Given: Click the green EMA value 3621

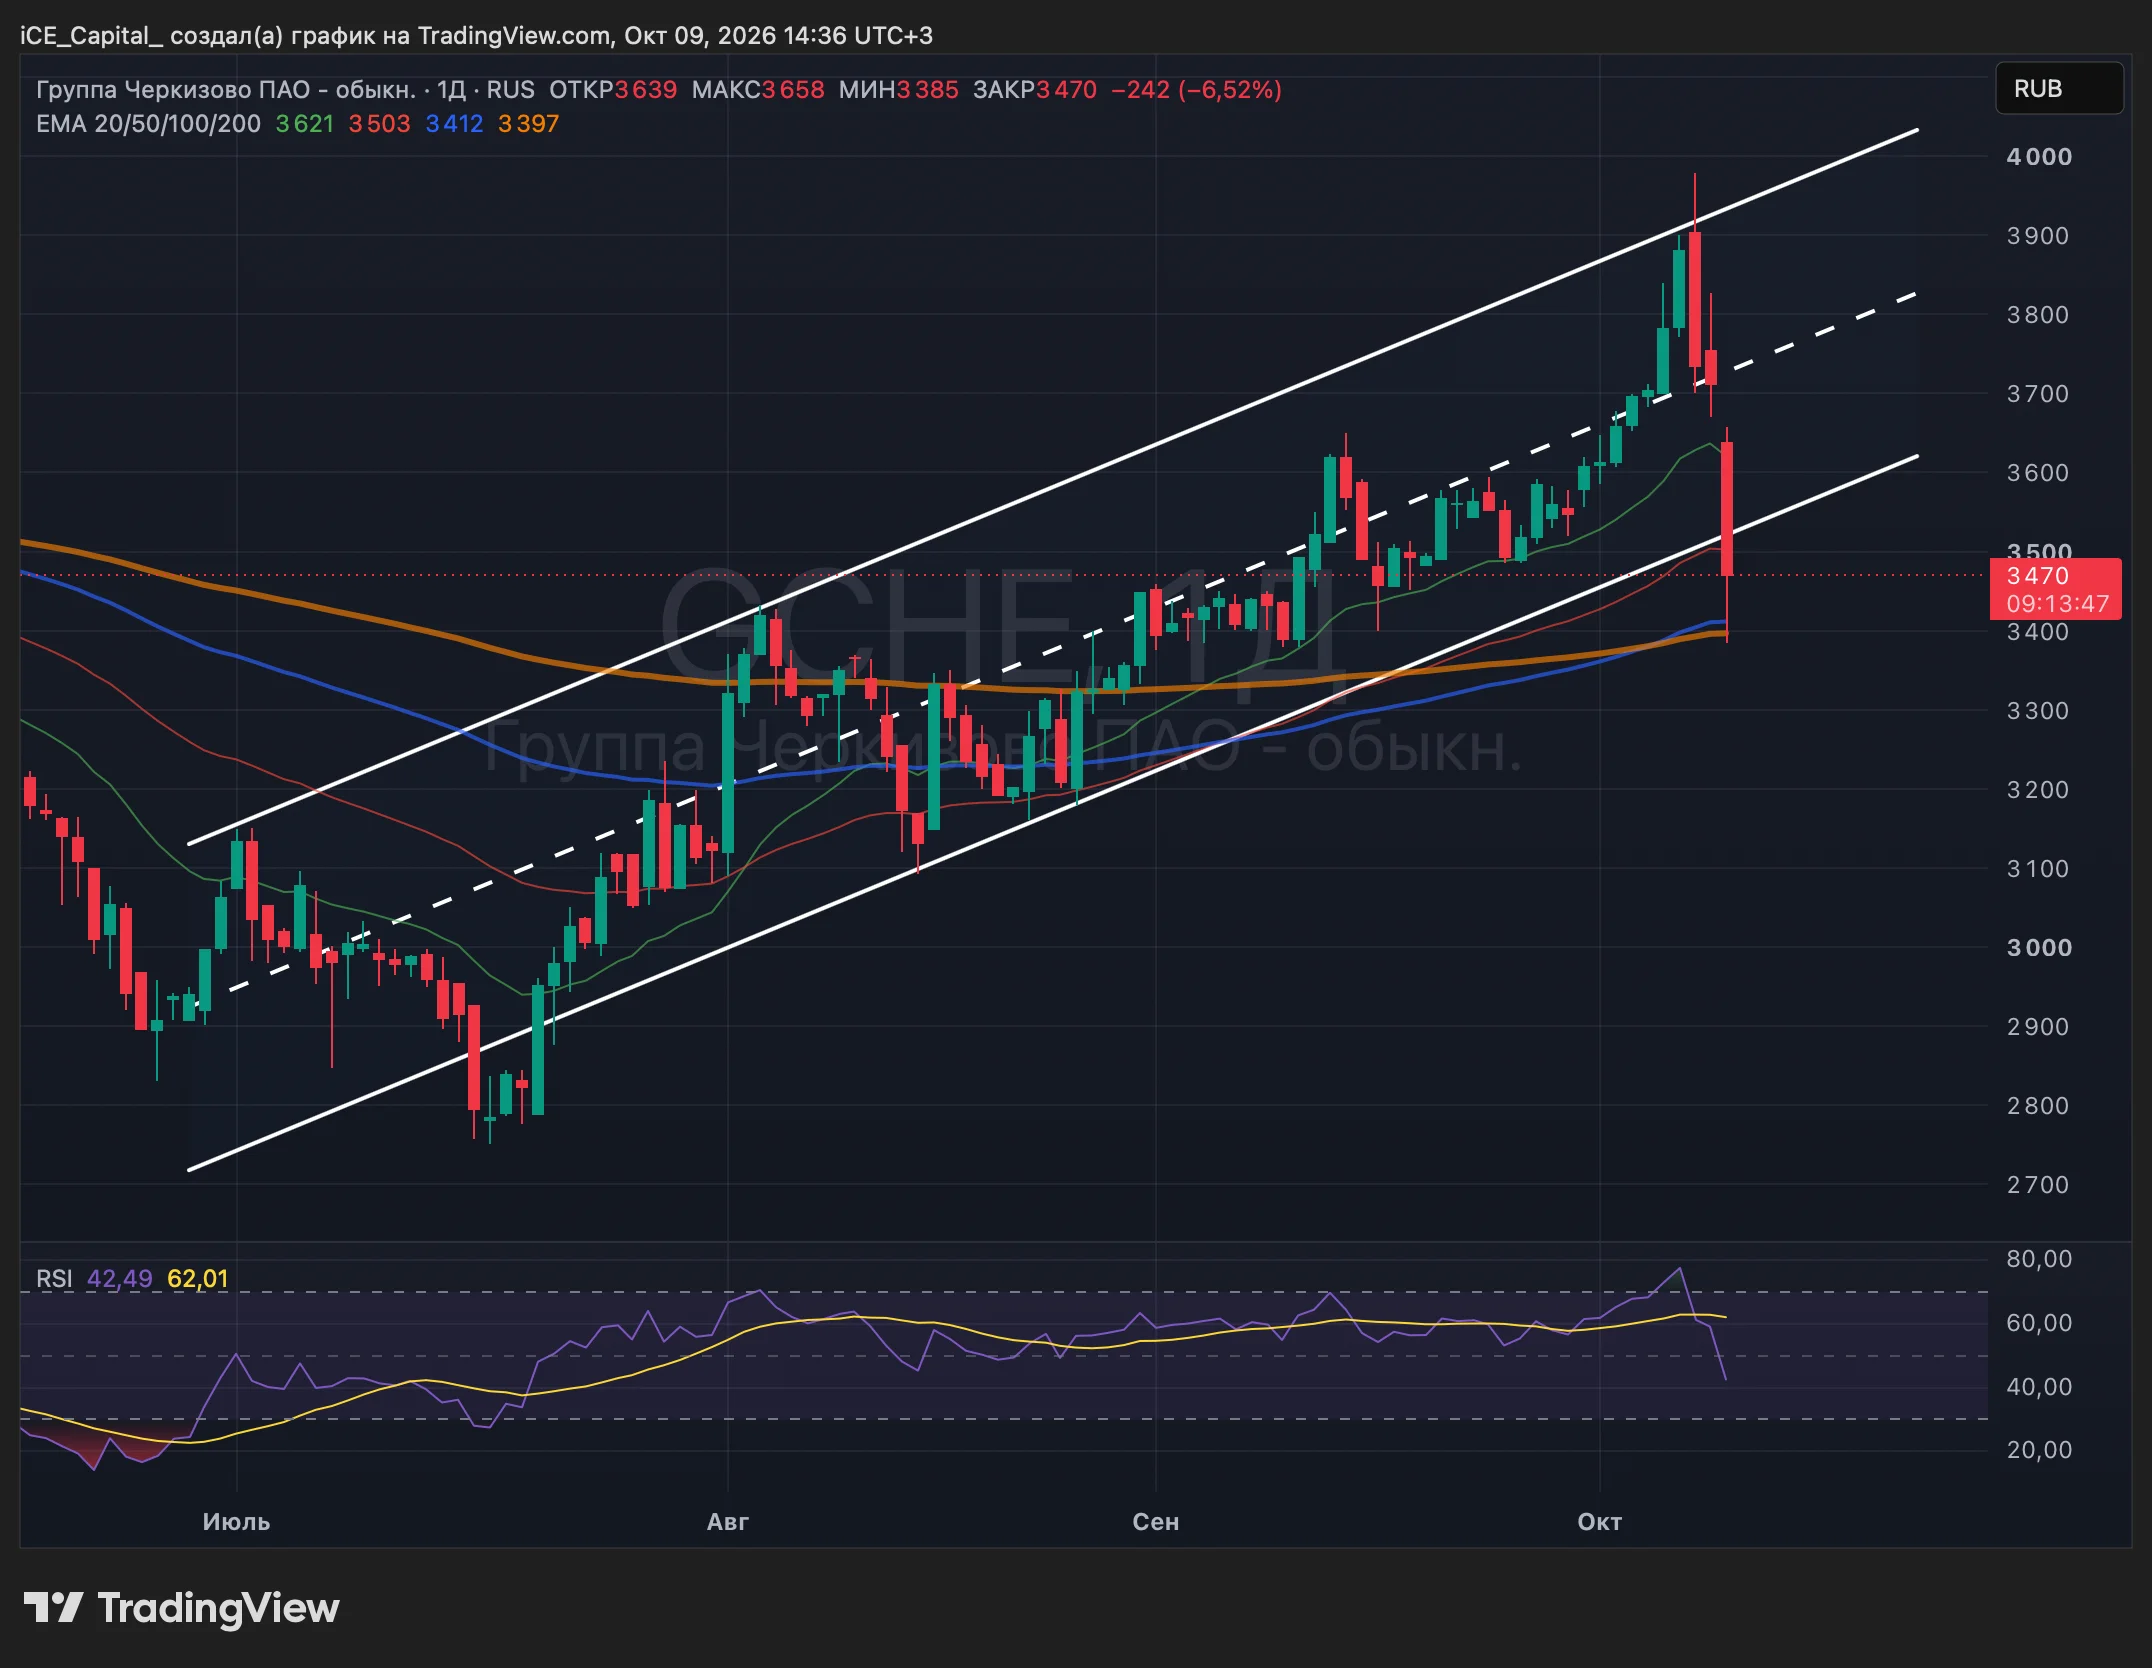Looking at the screenshot, I should 305,124.
